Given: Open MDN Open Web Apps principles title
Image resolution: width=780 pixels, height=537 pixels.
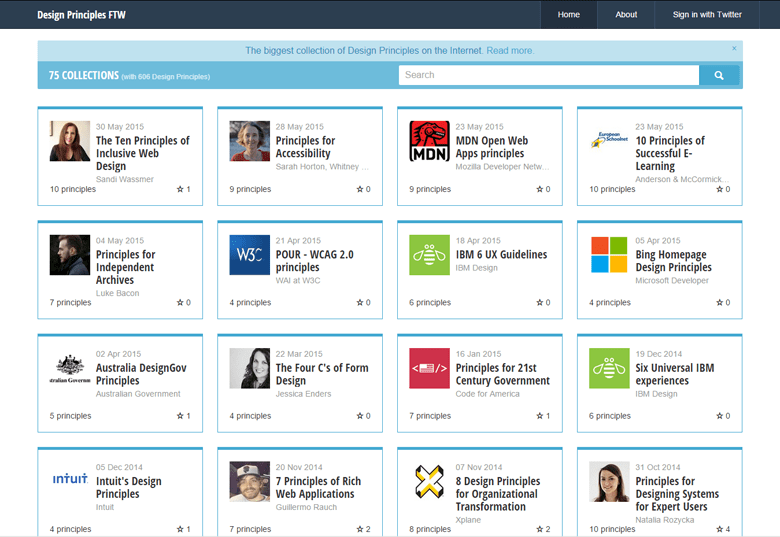Looking at the screenshot, I should pos(492,147).
